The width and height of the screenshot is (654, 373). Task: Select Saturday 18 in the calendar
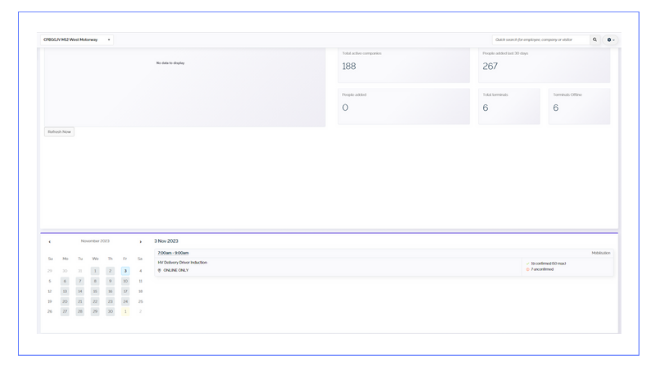pos(141,291)
